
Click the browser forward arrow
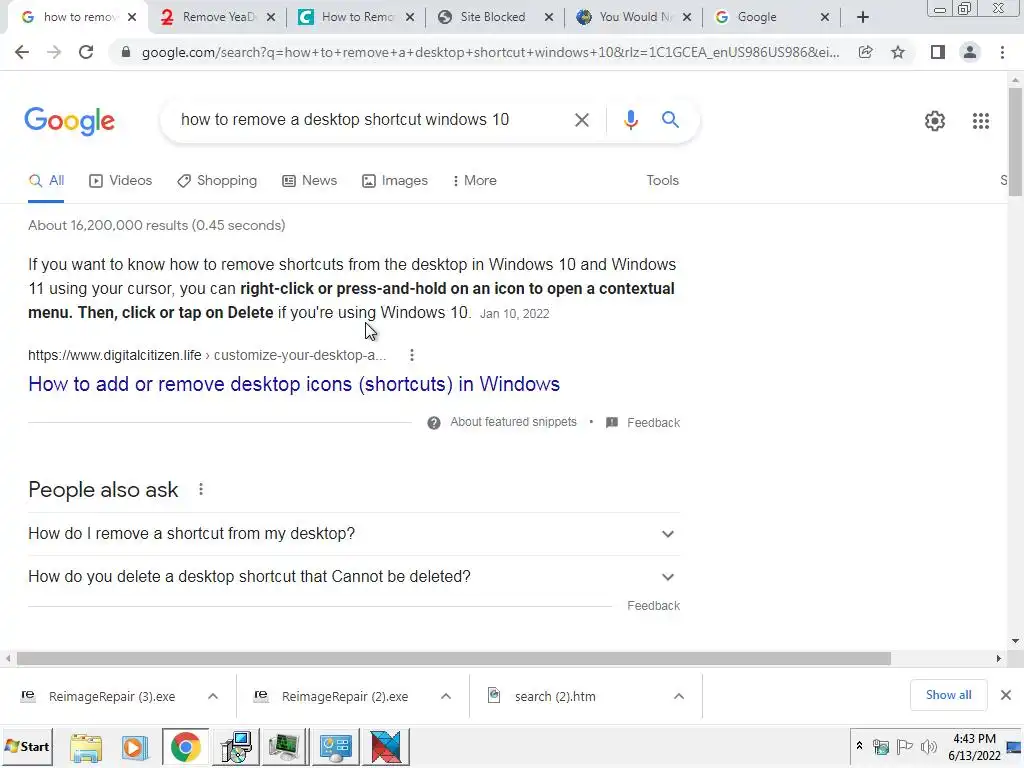(x=54, y=52)
